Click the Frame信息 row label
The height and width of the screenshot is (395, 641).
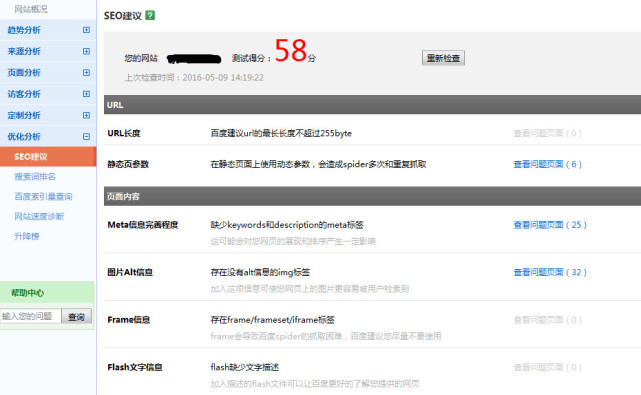pos(128,320)
